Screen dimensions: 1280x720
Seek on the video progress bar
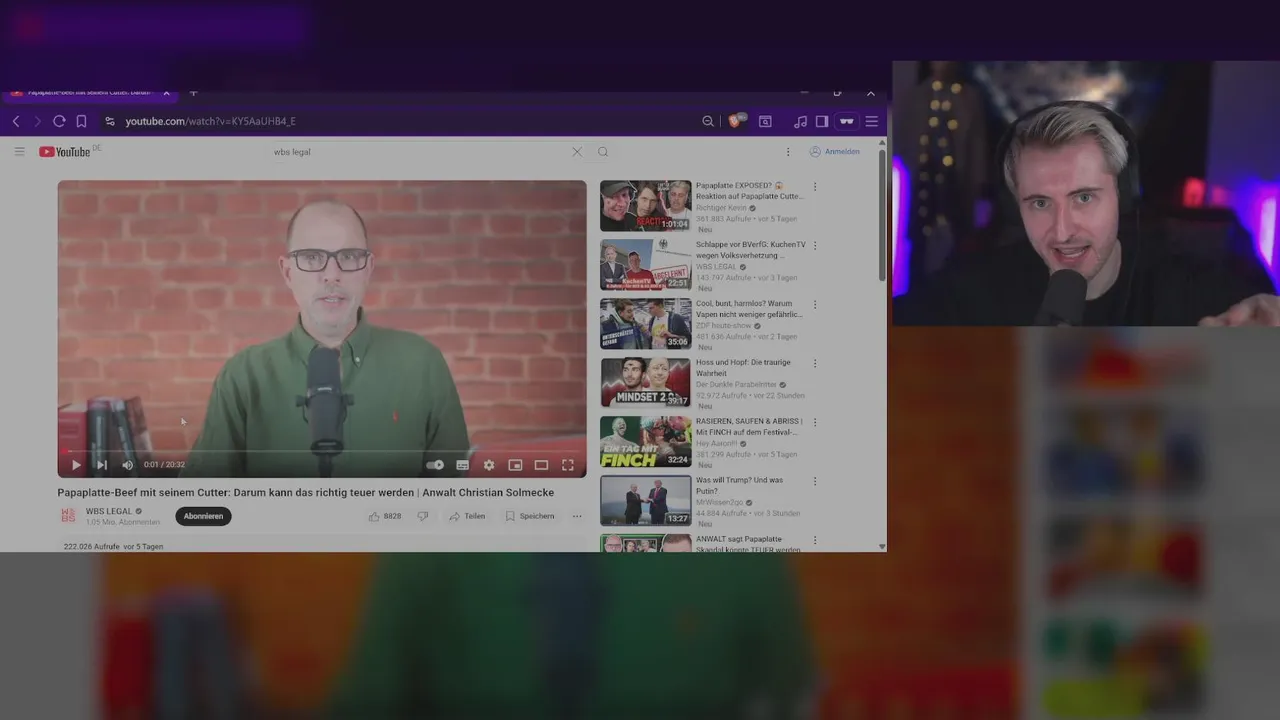pos(322,451)
